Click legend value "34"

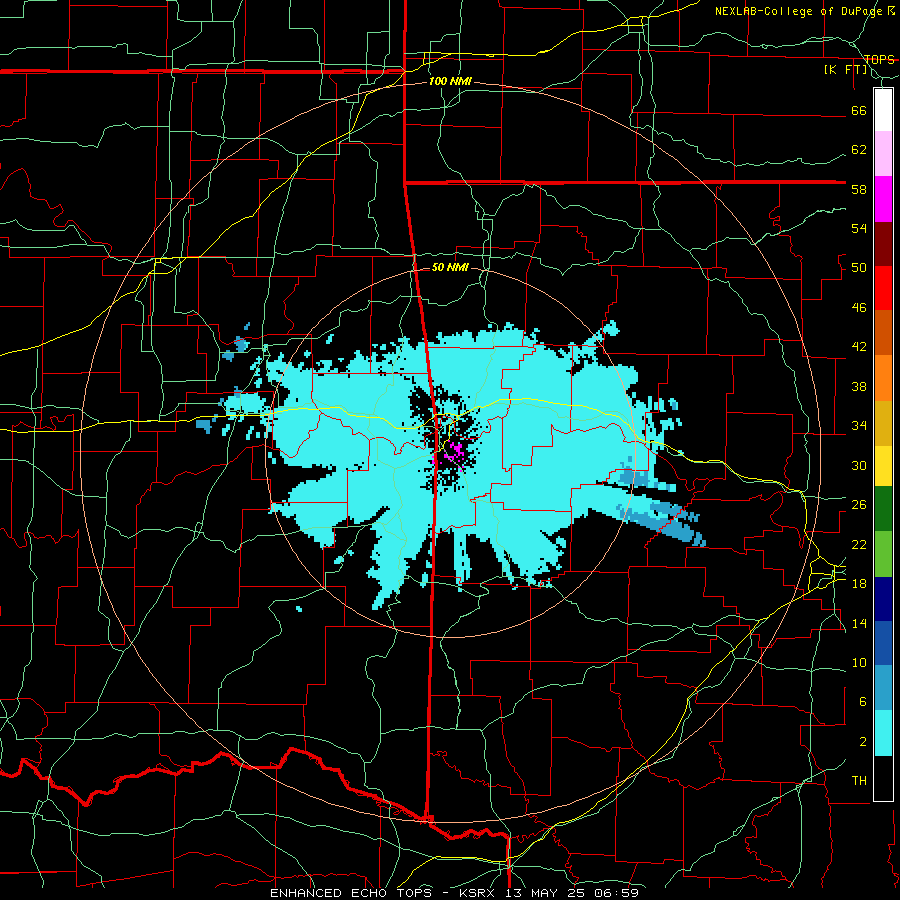[x=859, y=425]
